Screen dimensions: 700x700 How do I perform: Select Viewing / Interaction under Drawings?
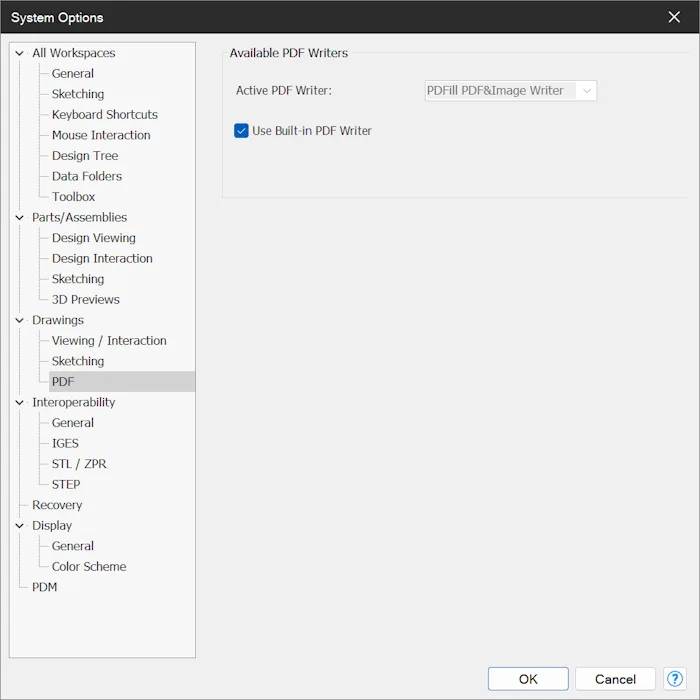tap(109, 340)
